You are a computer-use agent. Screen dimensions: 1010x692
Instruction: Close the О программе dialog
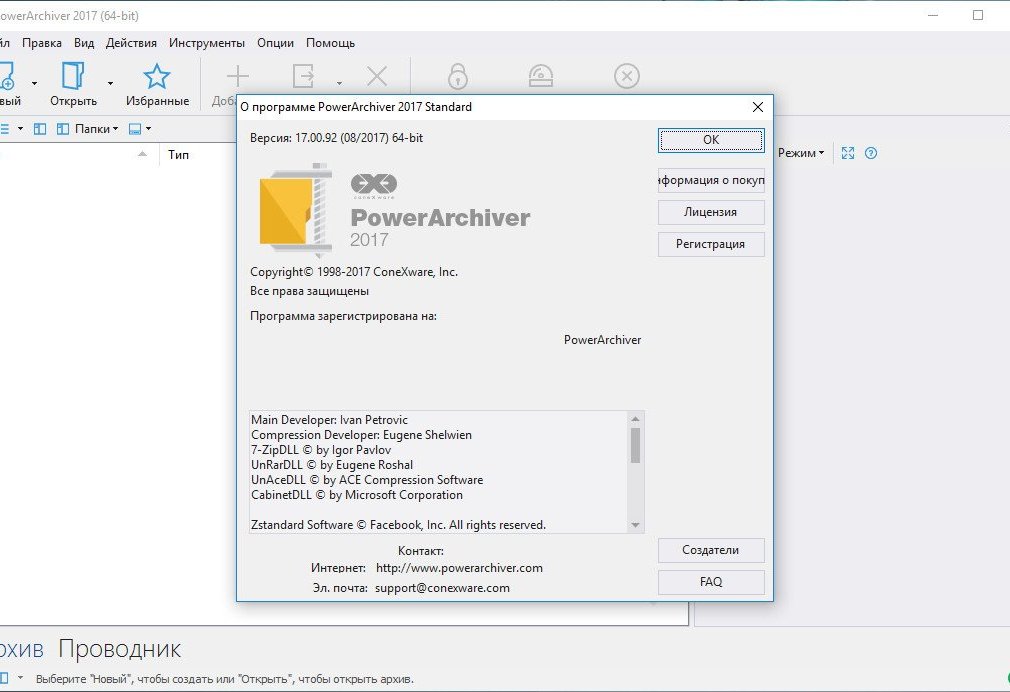[x=758, y=107]
